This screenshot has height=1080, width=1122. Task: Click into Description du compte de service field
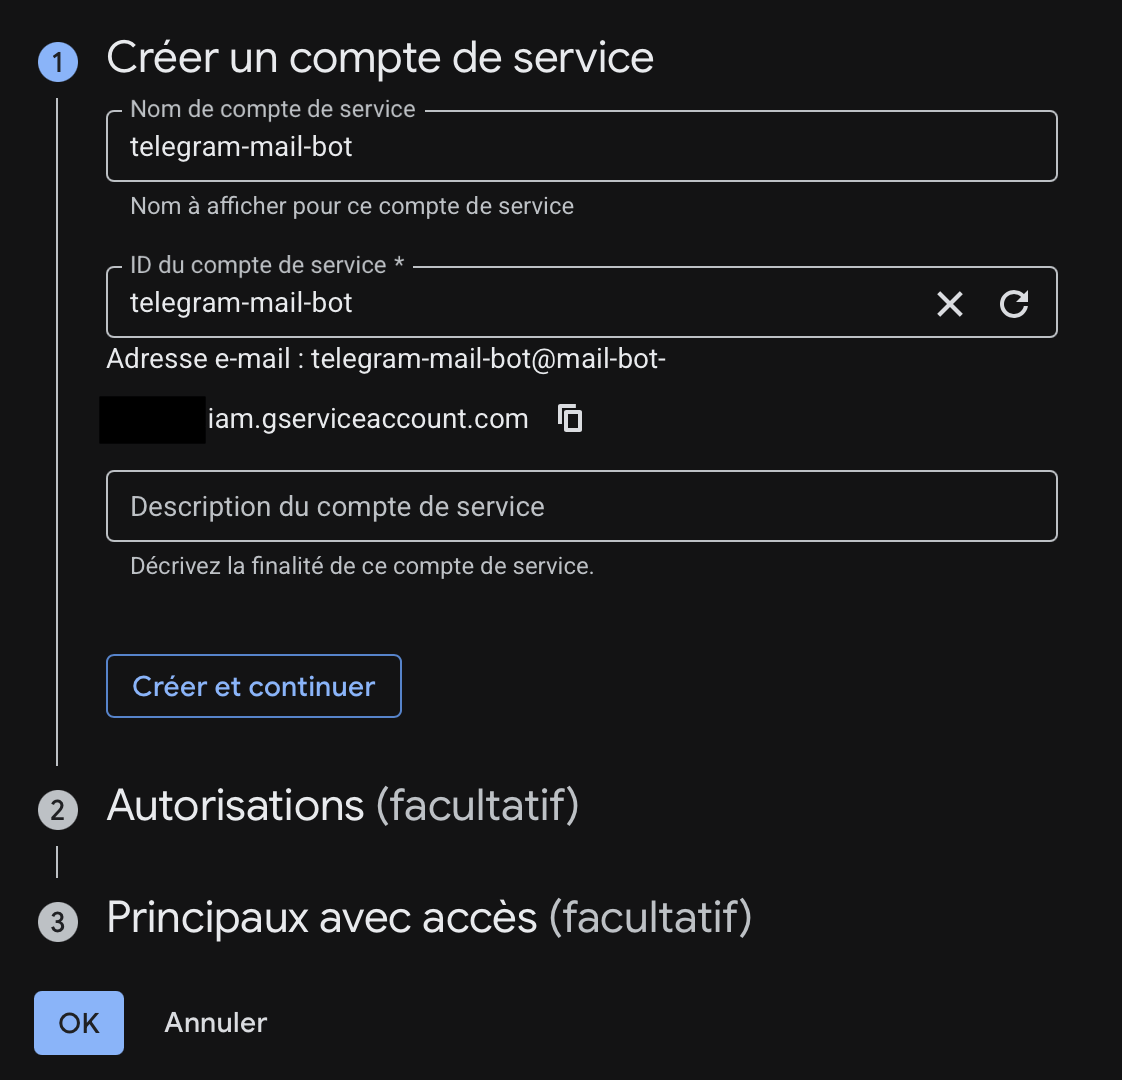(x=580, y=507)
